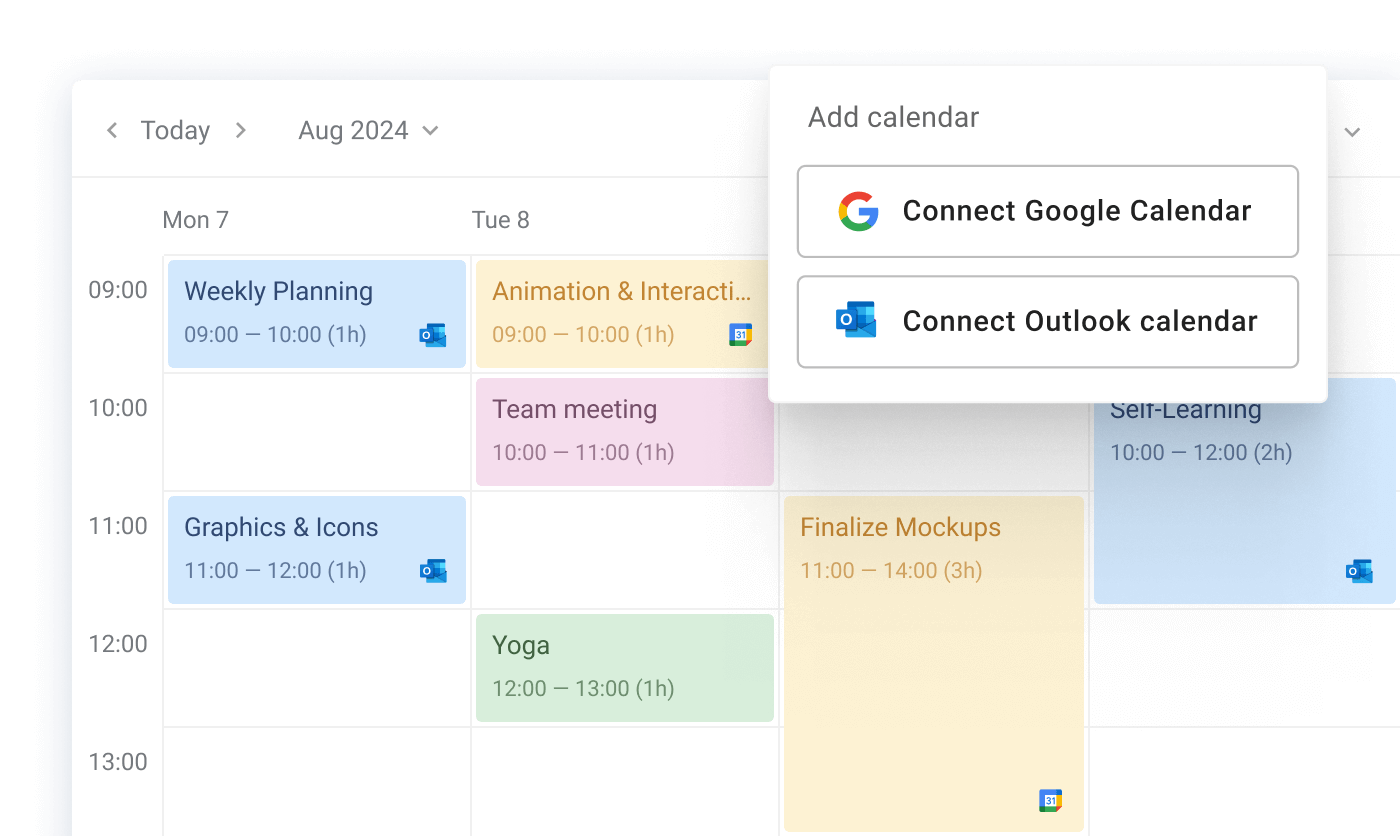Click the Google logo in the connect button

tap(857, 211)
